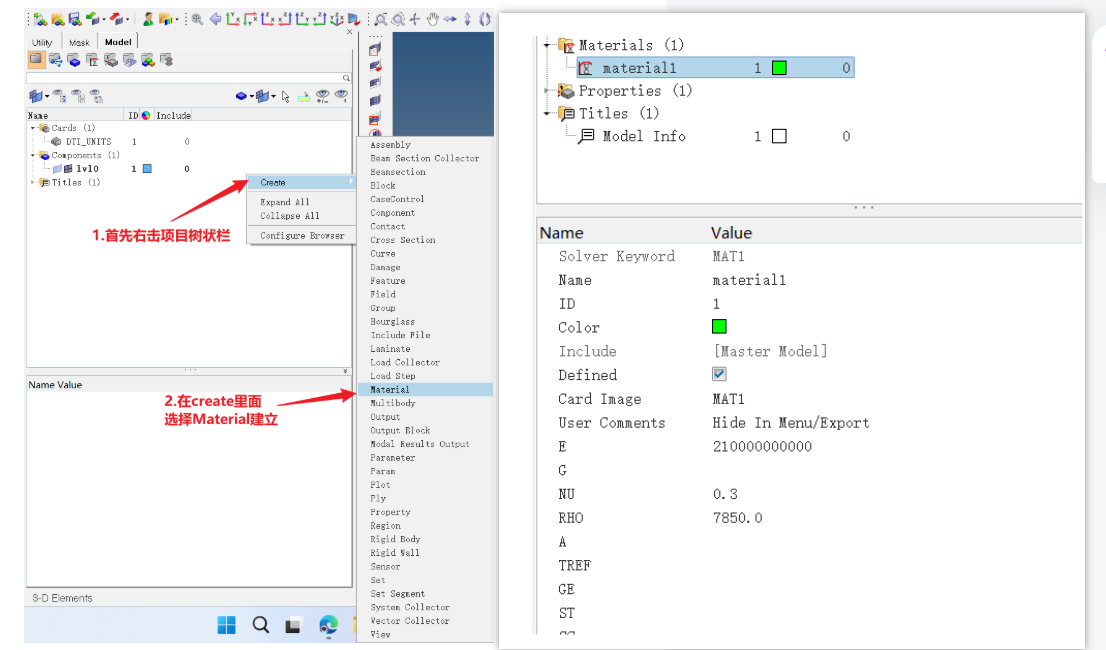Click the E value 210000000000
The height and width of the screenshot is (650, 1106).
click(762, 446)
